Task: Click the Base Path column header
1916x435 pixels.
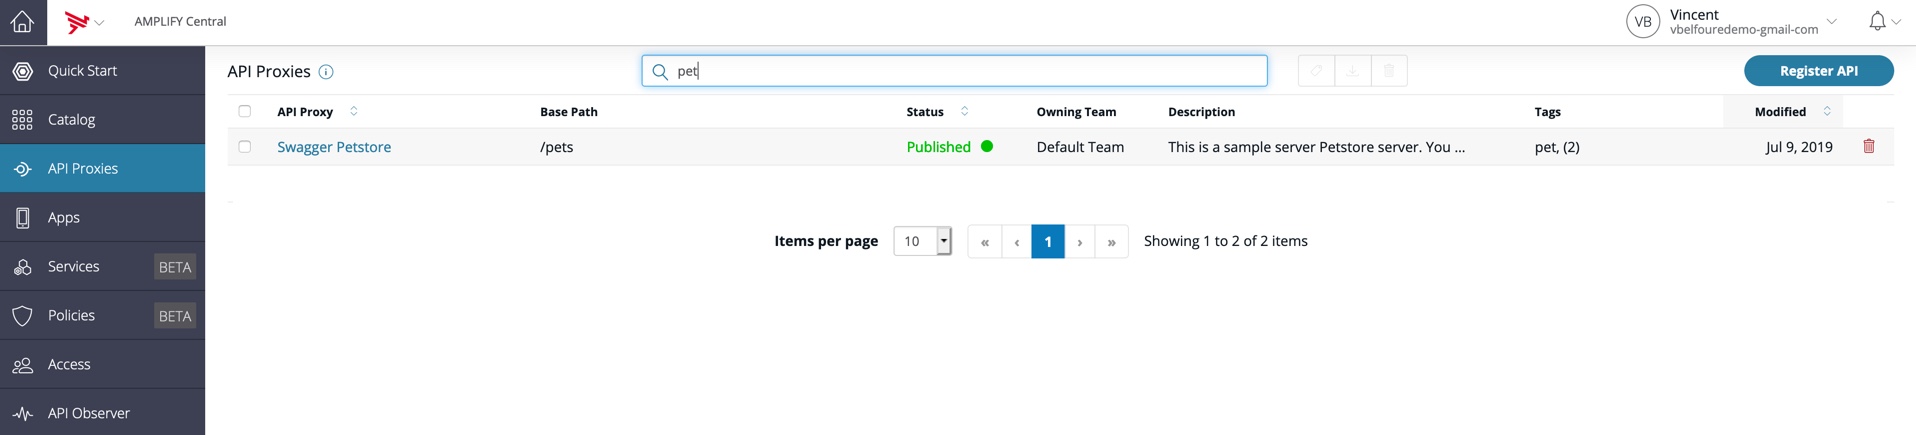Action: pyautogui.click(x=569, y=112)
